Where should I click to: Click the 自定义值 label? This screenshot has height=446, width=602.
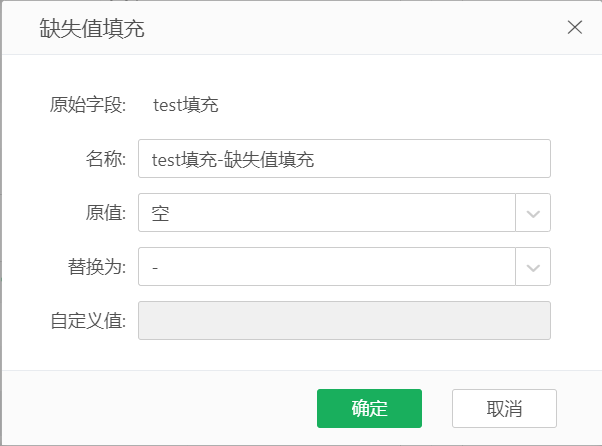point(87,322)
